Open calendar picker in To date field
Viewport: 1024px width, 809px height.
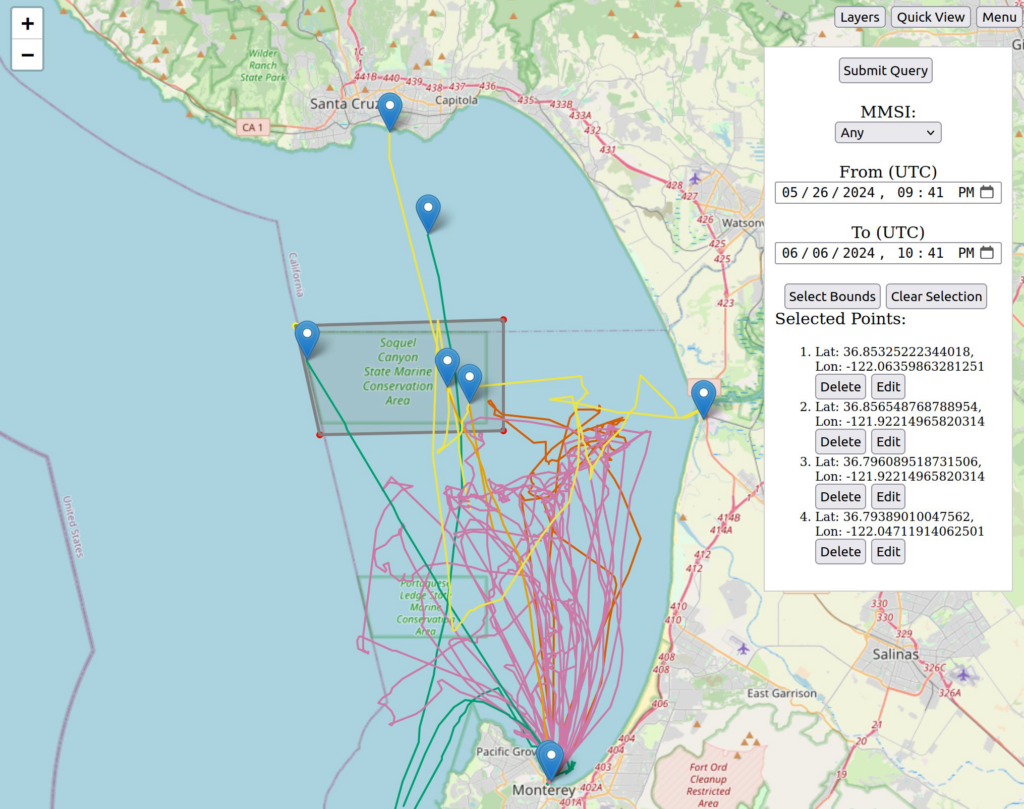click(x=986, y=253)
